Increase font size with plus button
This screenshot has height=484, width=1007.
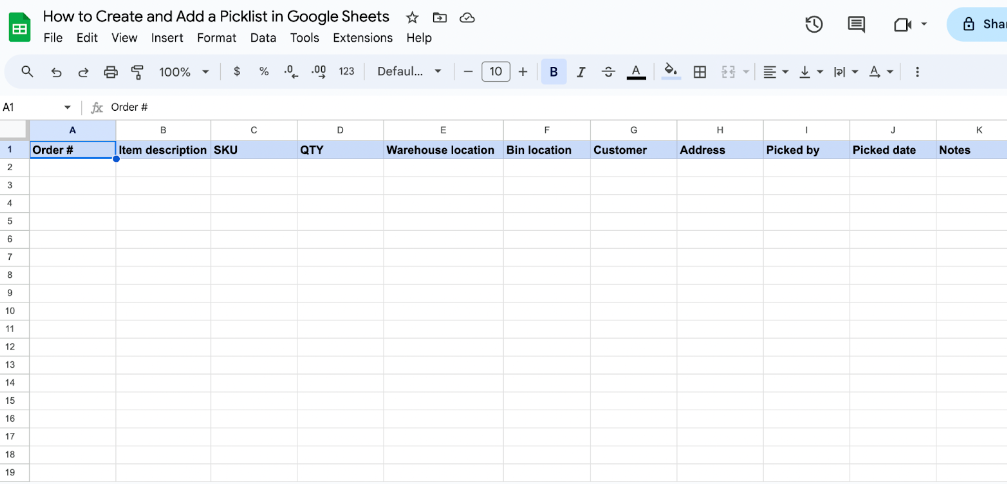pyautogui.click(x=523, y=72)
